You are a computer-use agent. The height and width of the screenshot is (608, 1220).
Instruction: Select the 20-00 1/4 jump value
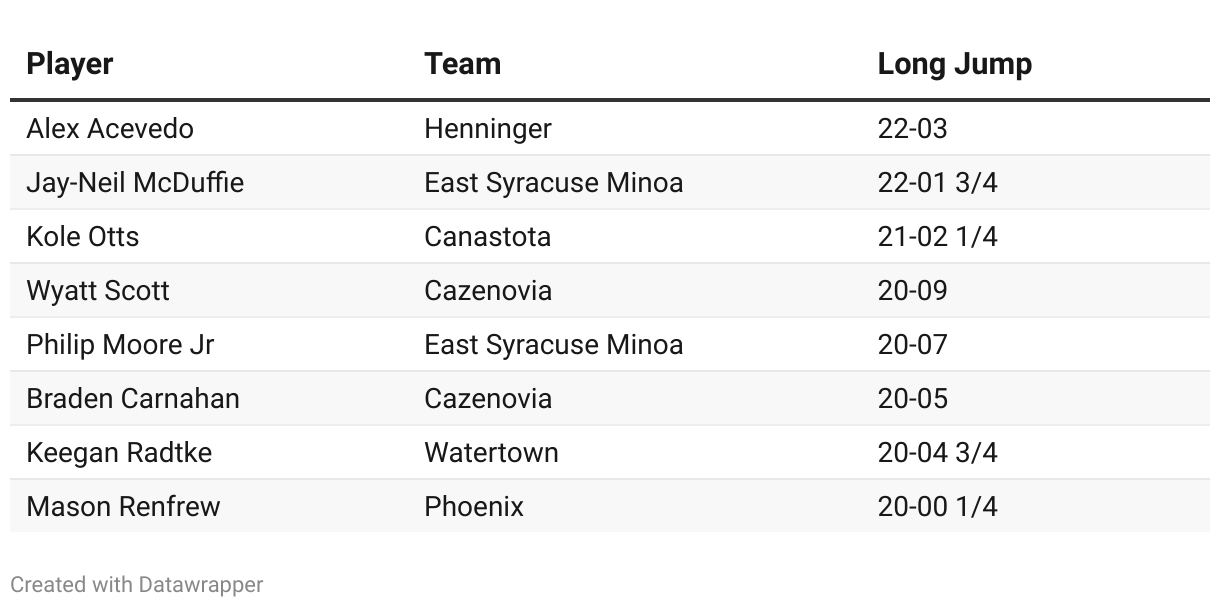[x=938, y=507]
